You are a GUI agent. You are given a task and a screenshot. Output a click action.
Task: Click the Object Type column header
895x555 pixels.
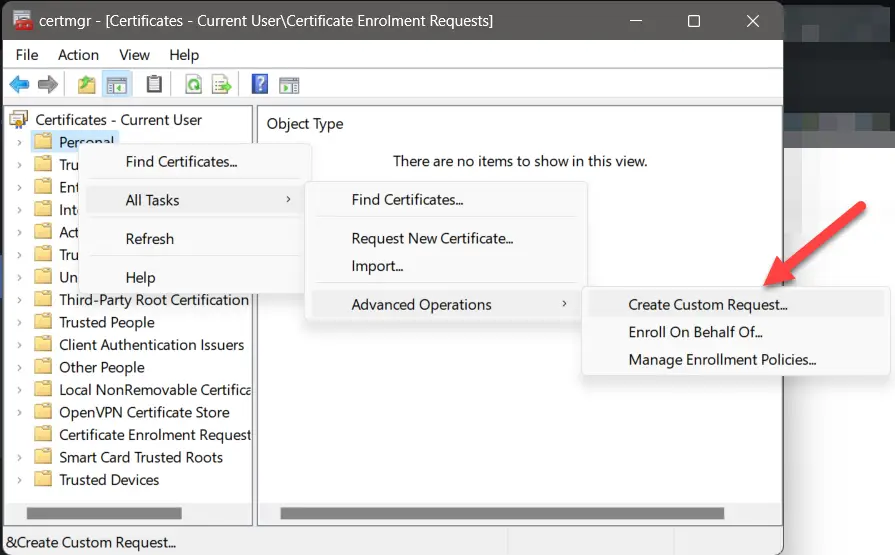[x=305, y=124]
